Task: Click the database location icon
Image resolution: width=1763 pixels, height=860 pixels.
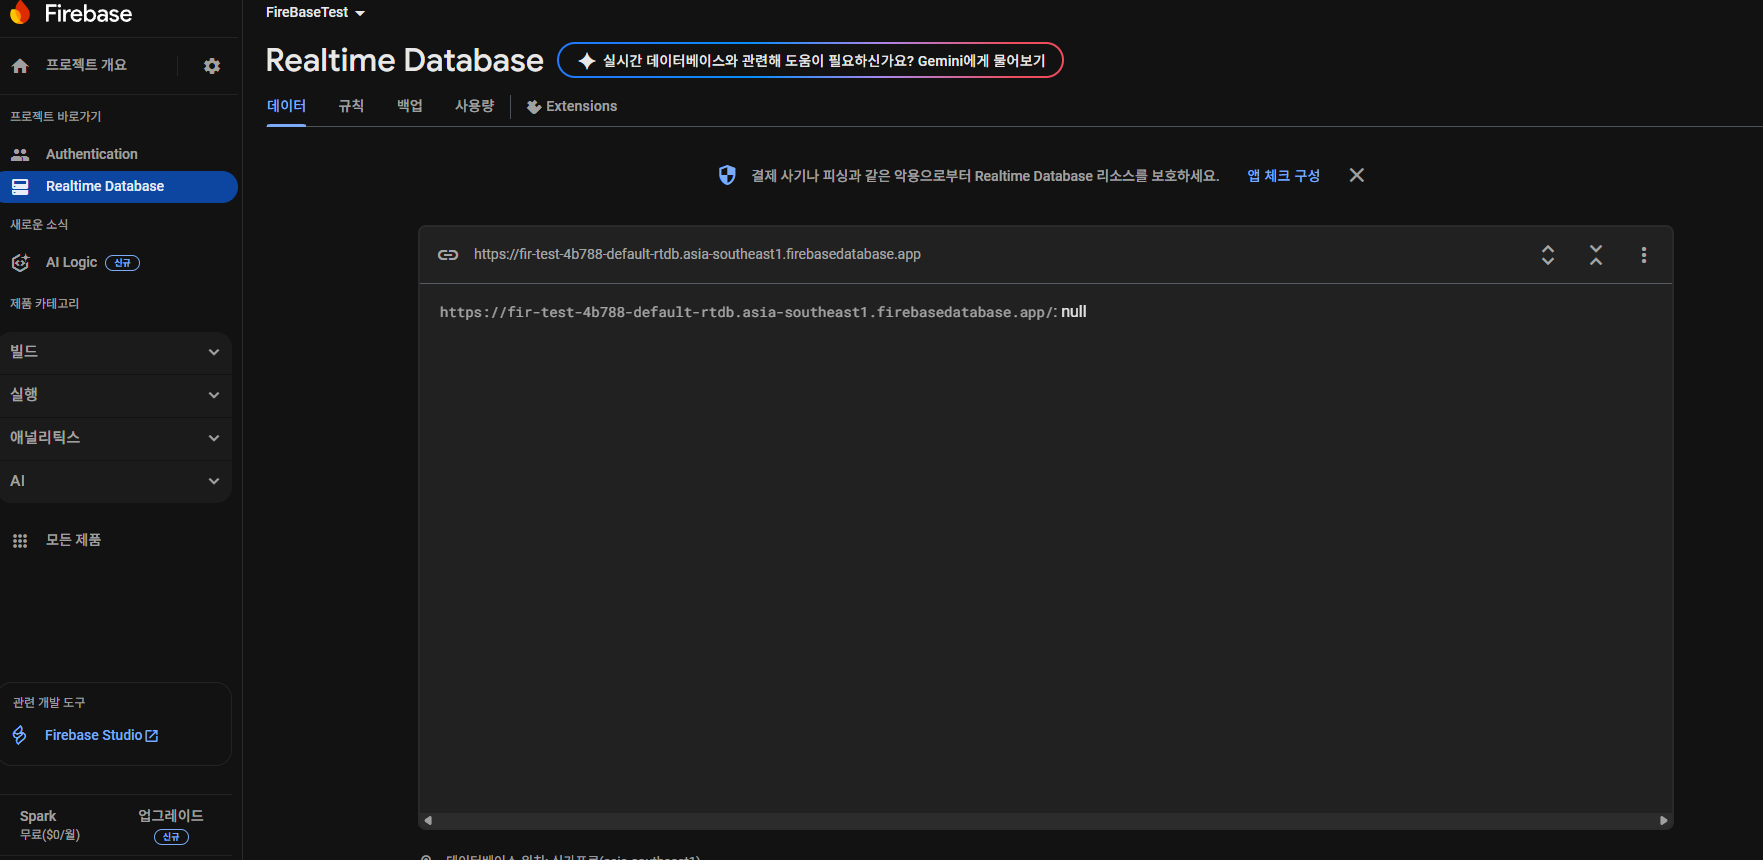Action: tap(427, 857)
